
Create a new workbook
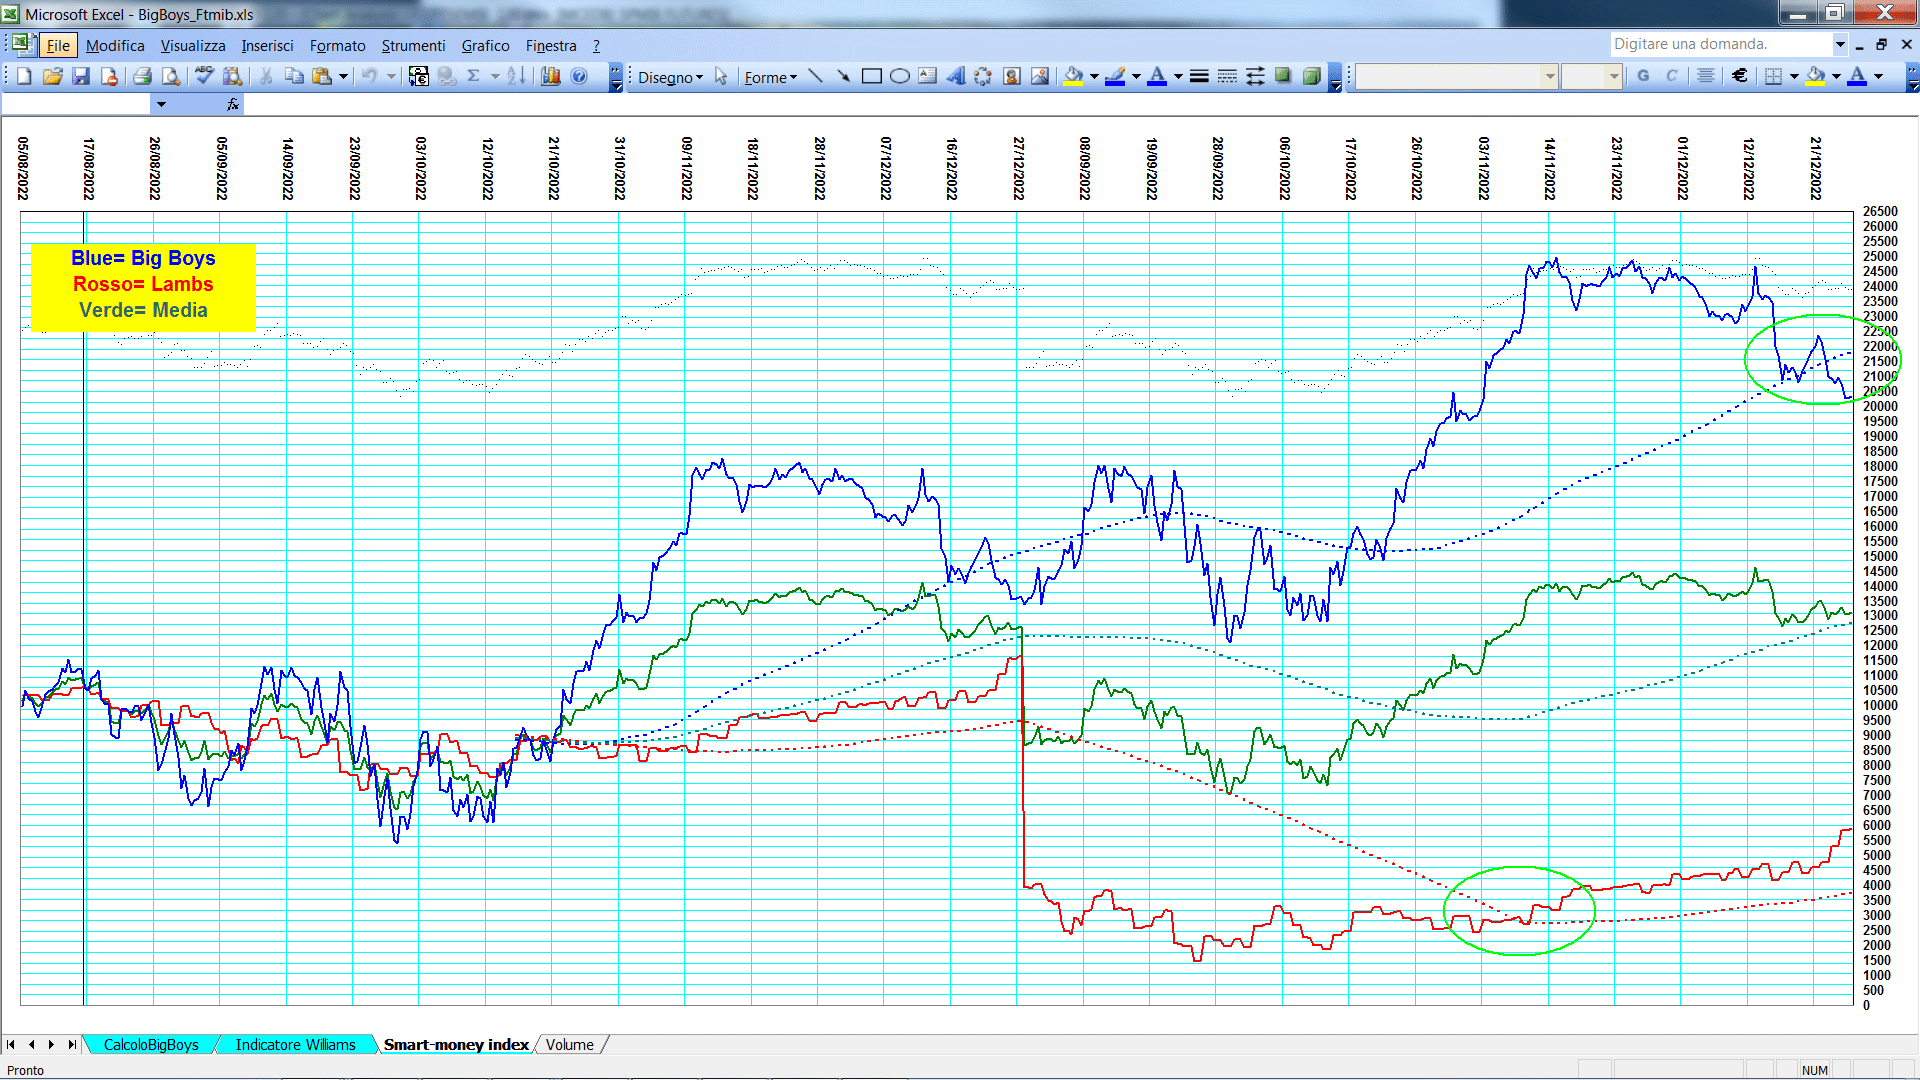click(24, 76)
